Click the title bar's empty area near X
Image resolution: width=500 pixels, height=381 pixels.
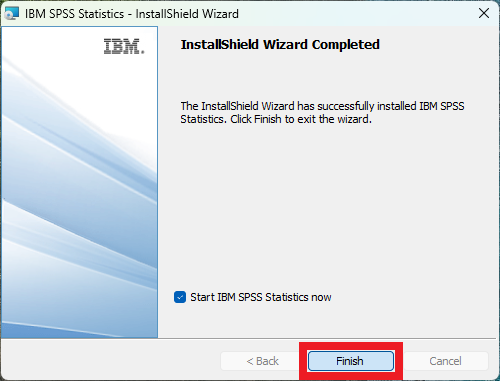(x=357, y=14)
